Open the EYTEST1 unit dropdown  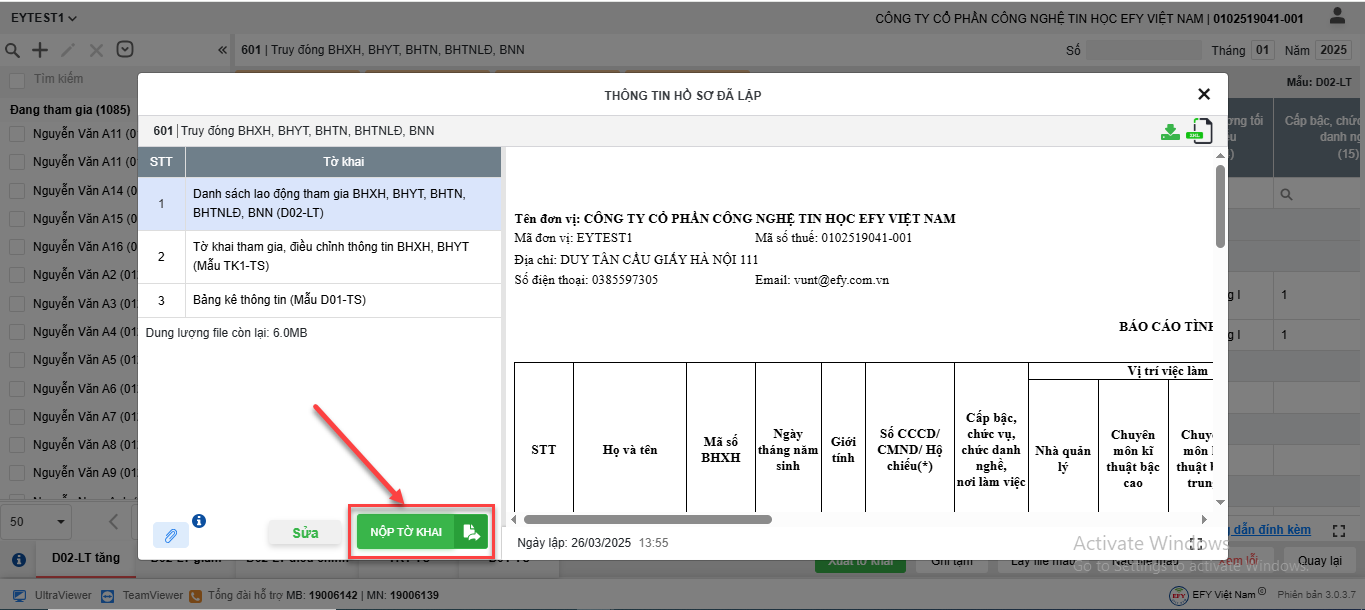[44, 18]
